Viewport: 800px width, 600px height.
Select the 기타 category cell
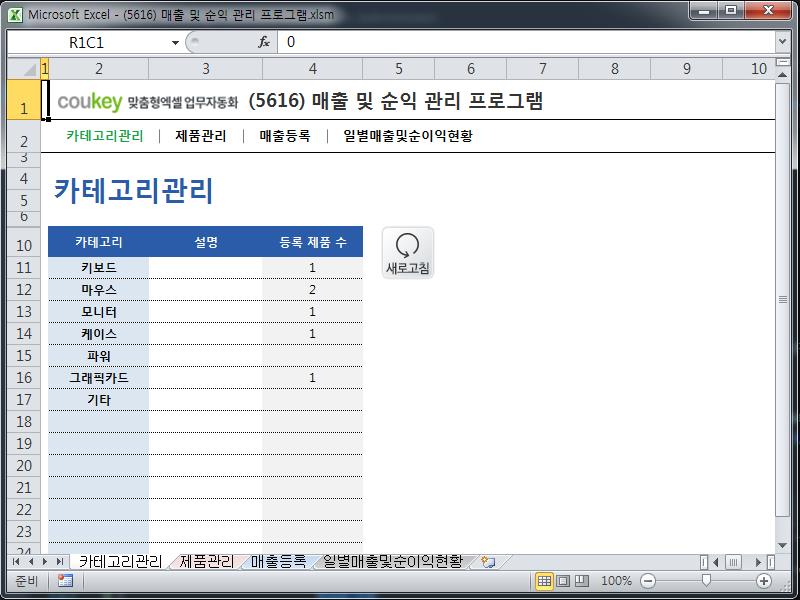point(98,399)
